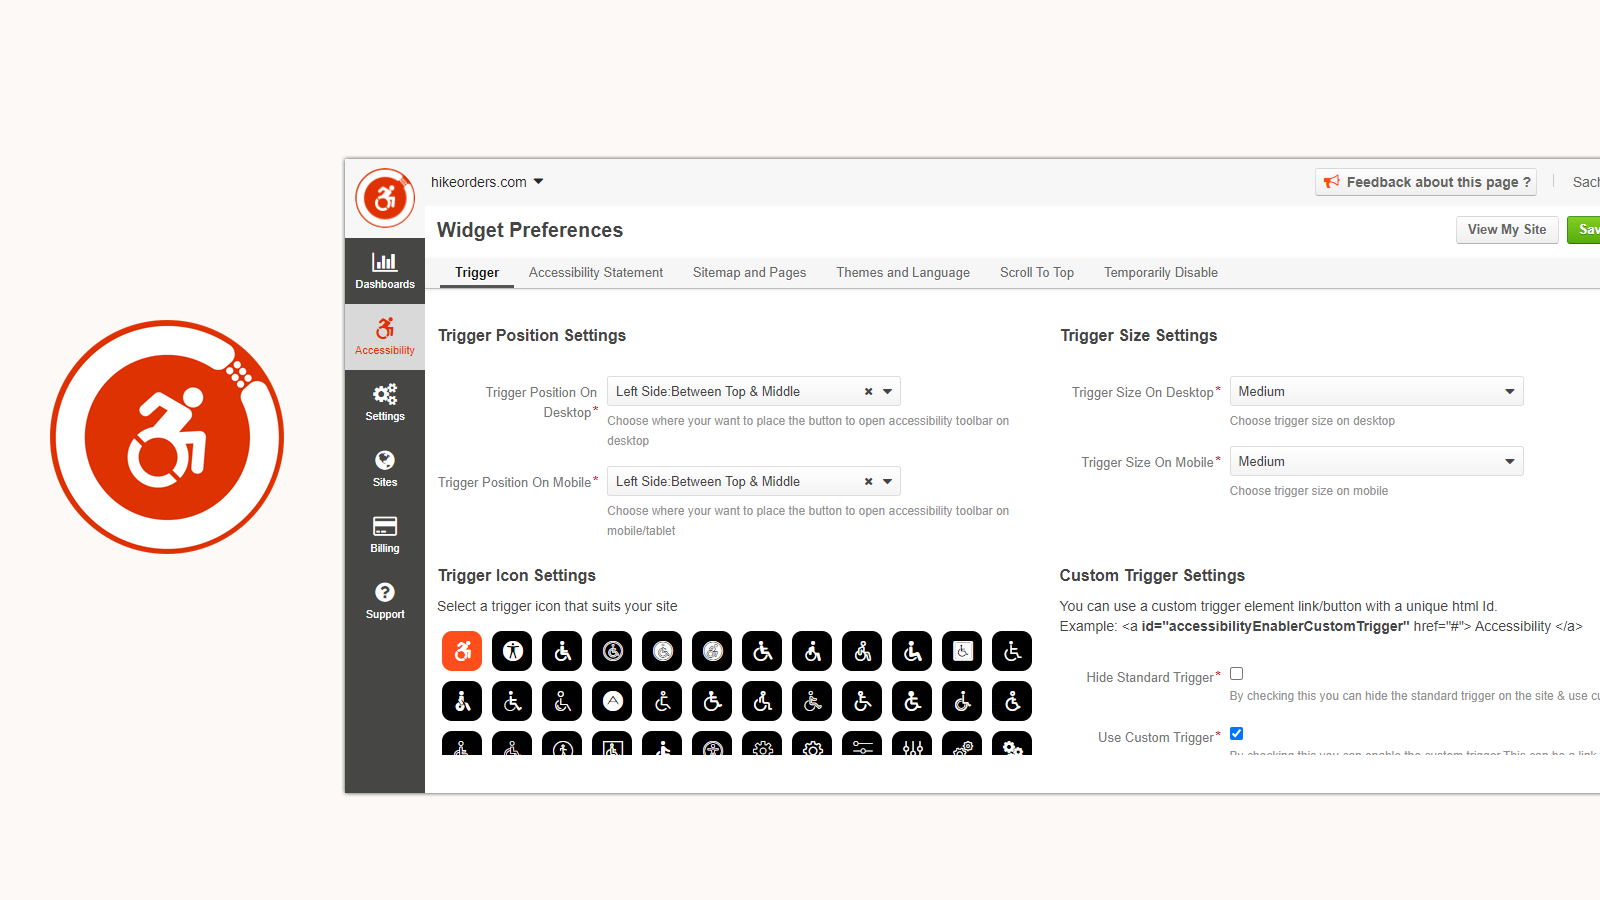Open the Trigger Size On Mobile dropdown
Viewport: 1600px width, 900px height.
[x=1375, y=462]
